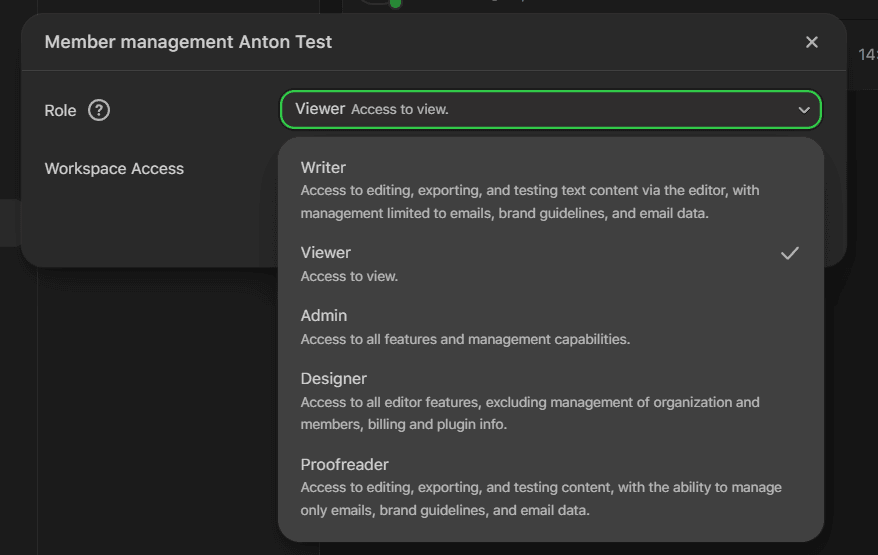Pick the Designer role option
Image resolution: width=878 pixels, height=555 pixels.
click(x=333, y=379)
